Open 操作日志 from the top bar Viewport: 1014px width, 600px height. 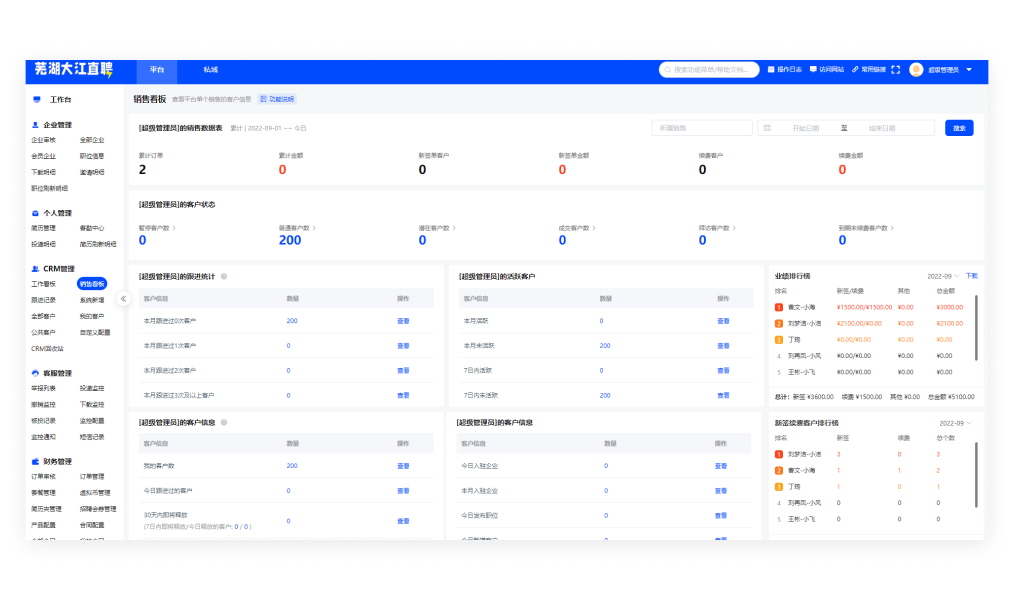coord(784,70)
